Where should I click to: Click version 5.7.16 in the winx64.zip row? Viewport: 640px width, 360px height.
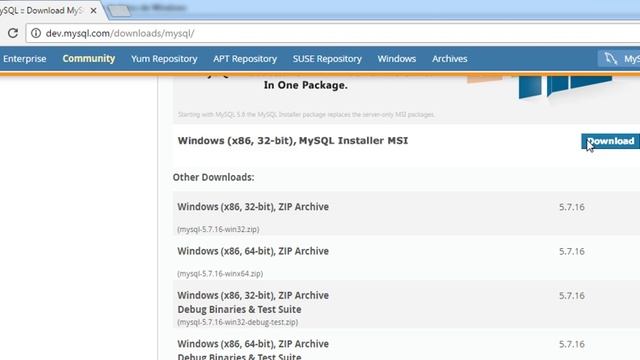pos(572,251)
